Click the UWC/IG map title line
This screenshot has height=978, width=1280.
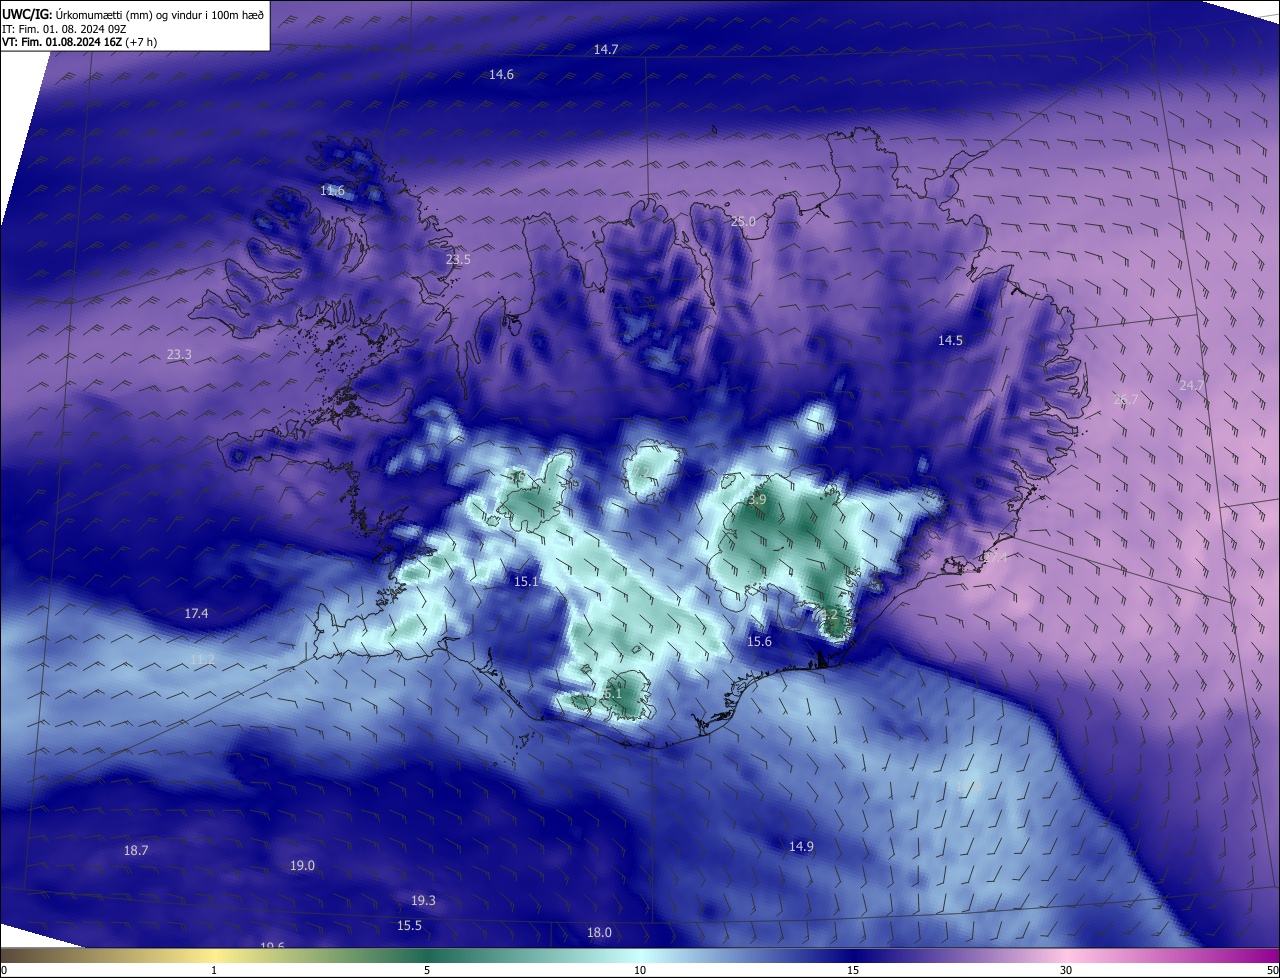point(133,14)
